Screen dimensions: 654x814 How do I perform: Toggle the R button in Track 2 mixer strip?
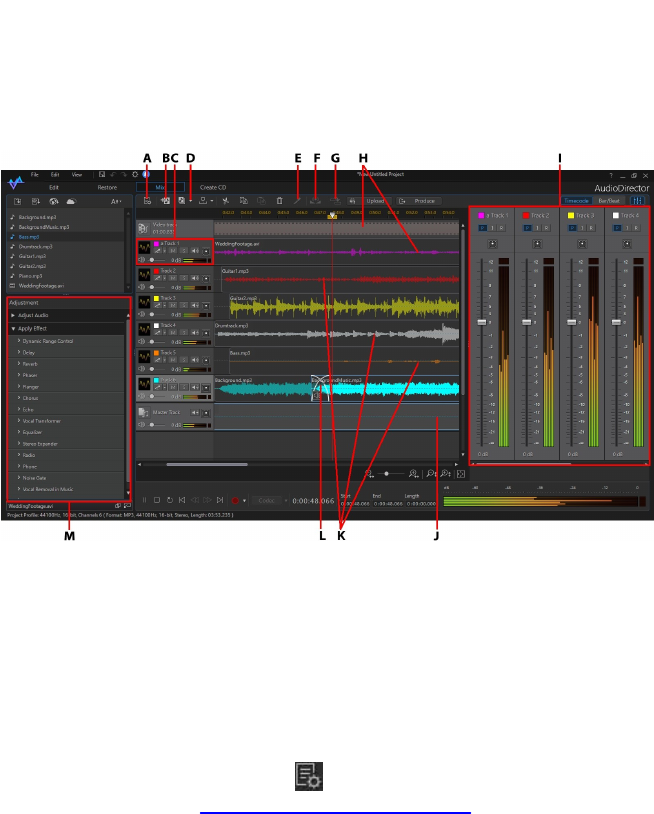point(547,228)
